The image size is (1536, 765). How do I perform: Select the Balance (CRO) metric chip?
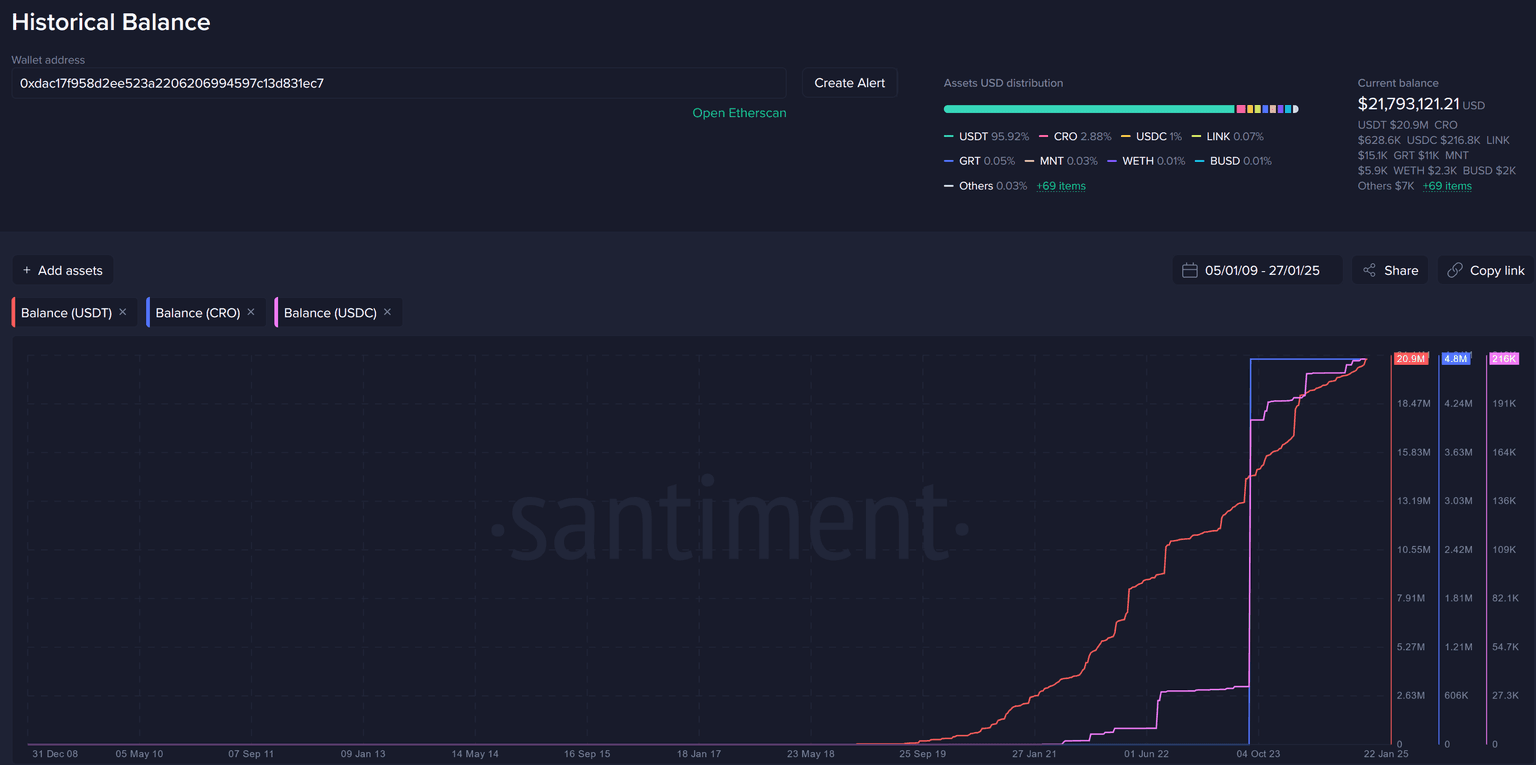(x=197, y=313)
